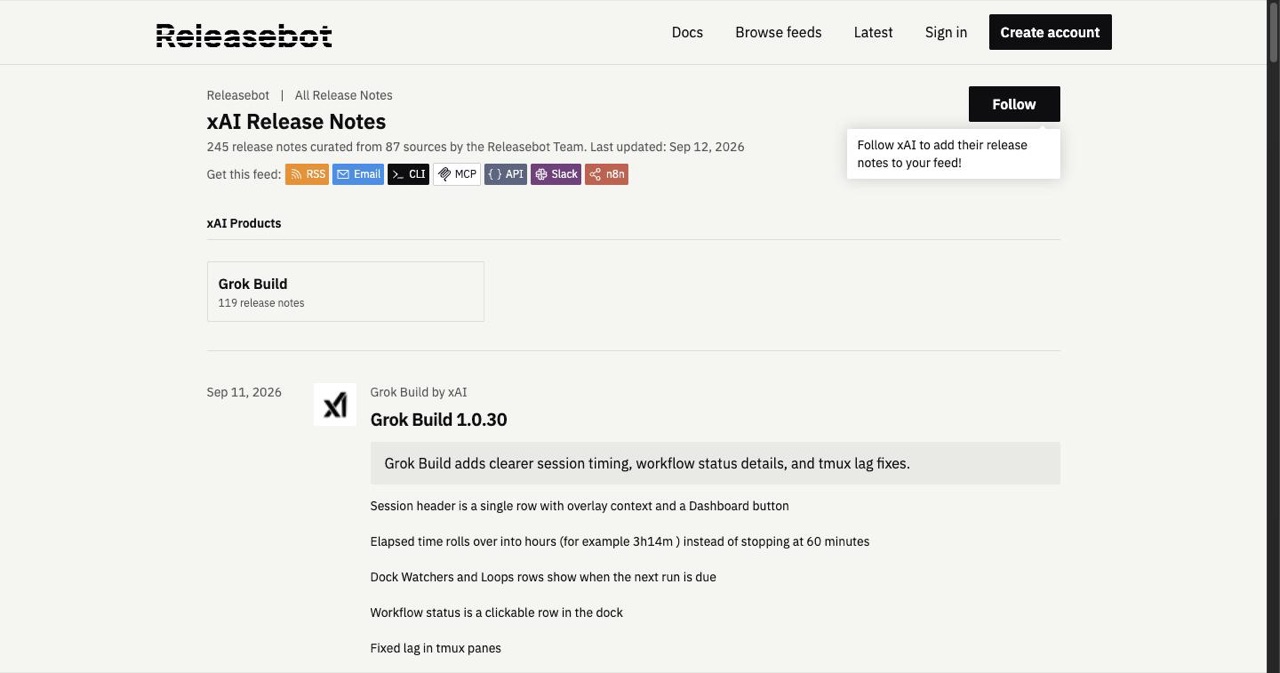Click the 'xAI Release Notes' heading
Viewport: 1280px width, 673px height.
pyautogui.click(x=296, y=121)
